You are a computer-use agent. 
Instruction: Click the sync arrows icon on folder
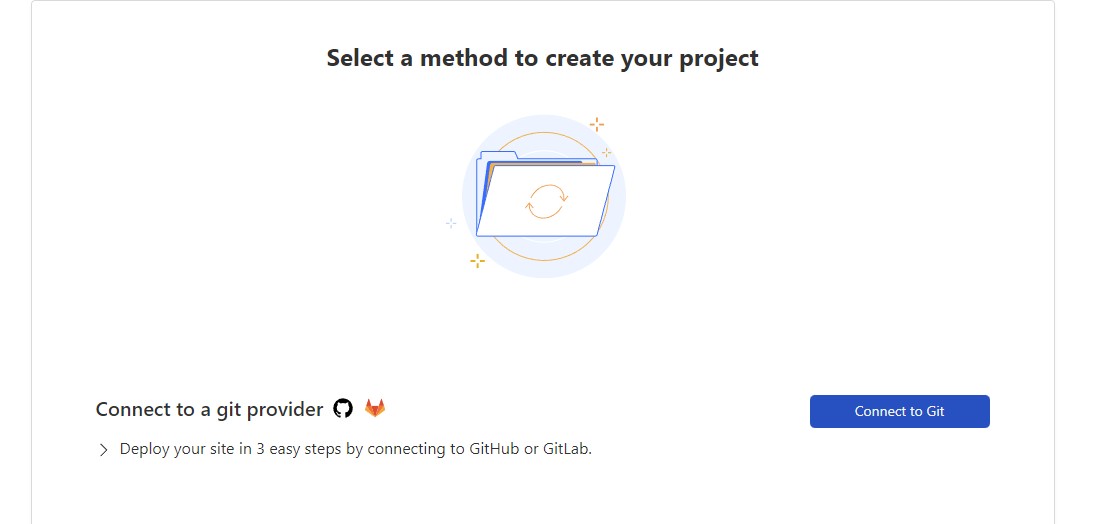(546, 201)
